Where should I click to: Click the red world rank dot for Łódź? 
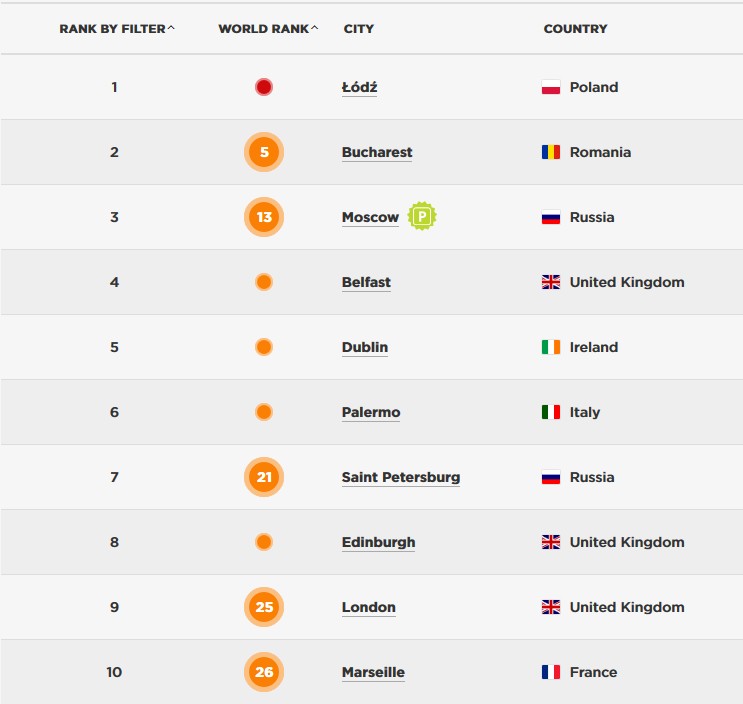[264, 87]
